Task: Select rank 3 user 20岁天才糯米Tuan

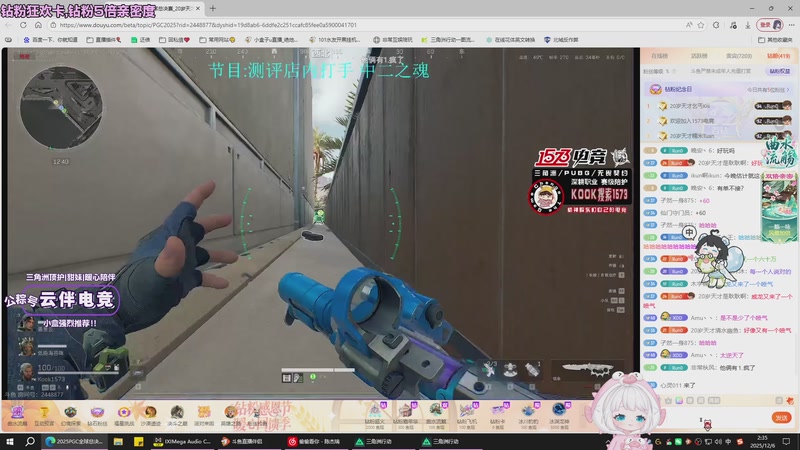Action: 692,136
